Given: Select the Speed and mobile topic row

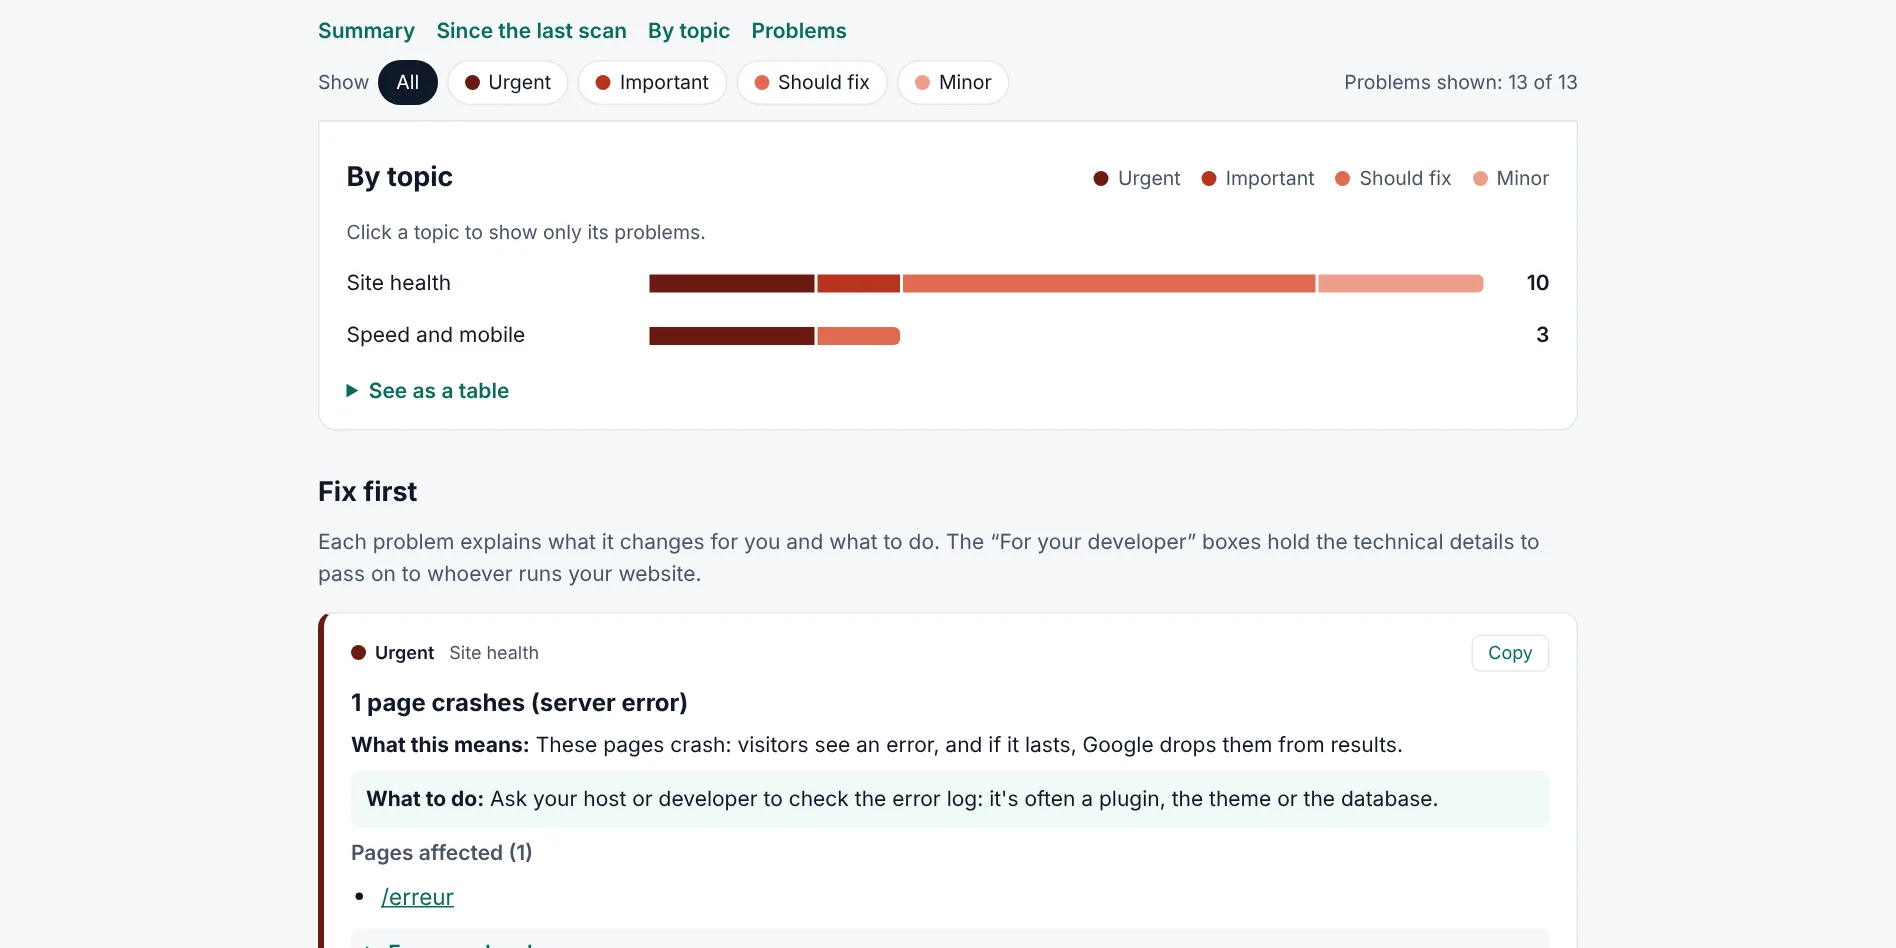Looking at the screenshot, I should [x=947, y=335].
